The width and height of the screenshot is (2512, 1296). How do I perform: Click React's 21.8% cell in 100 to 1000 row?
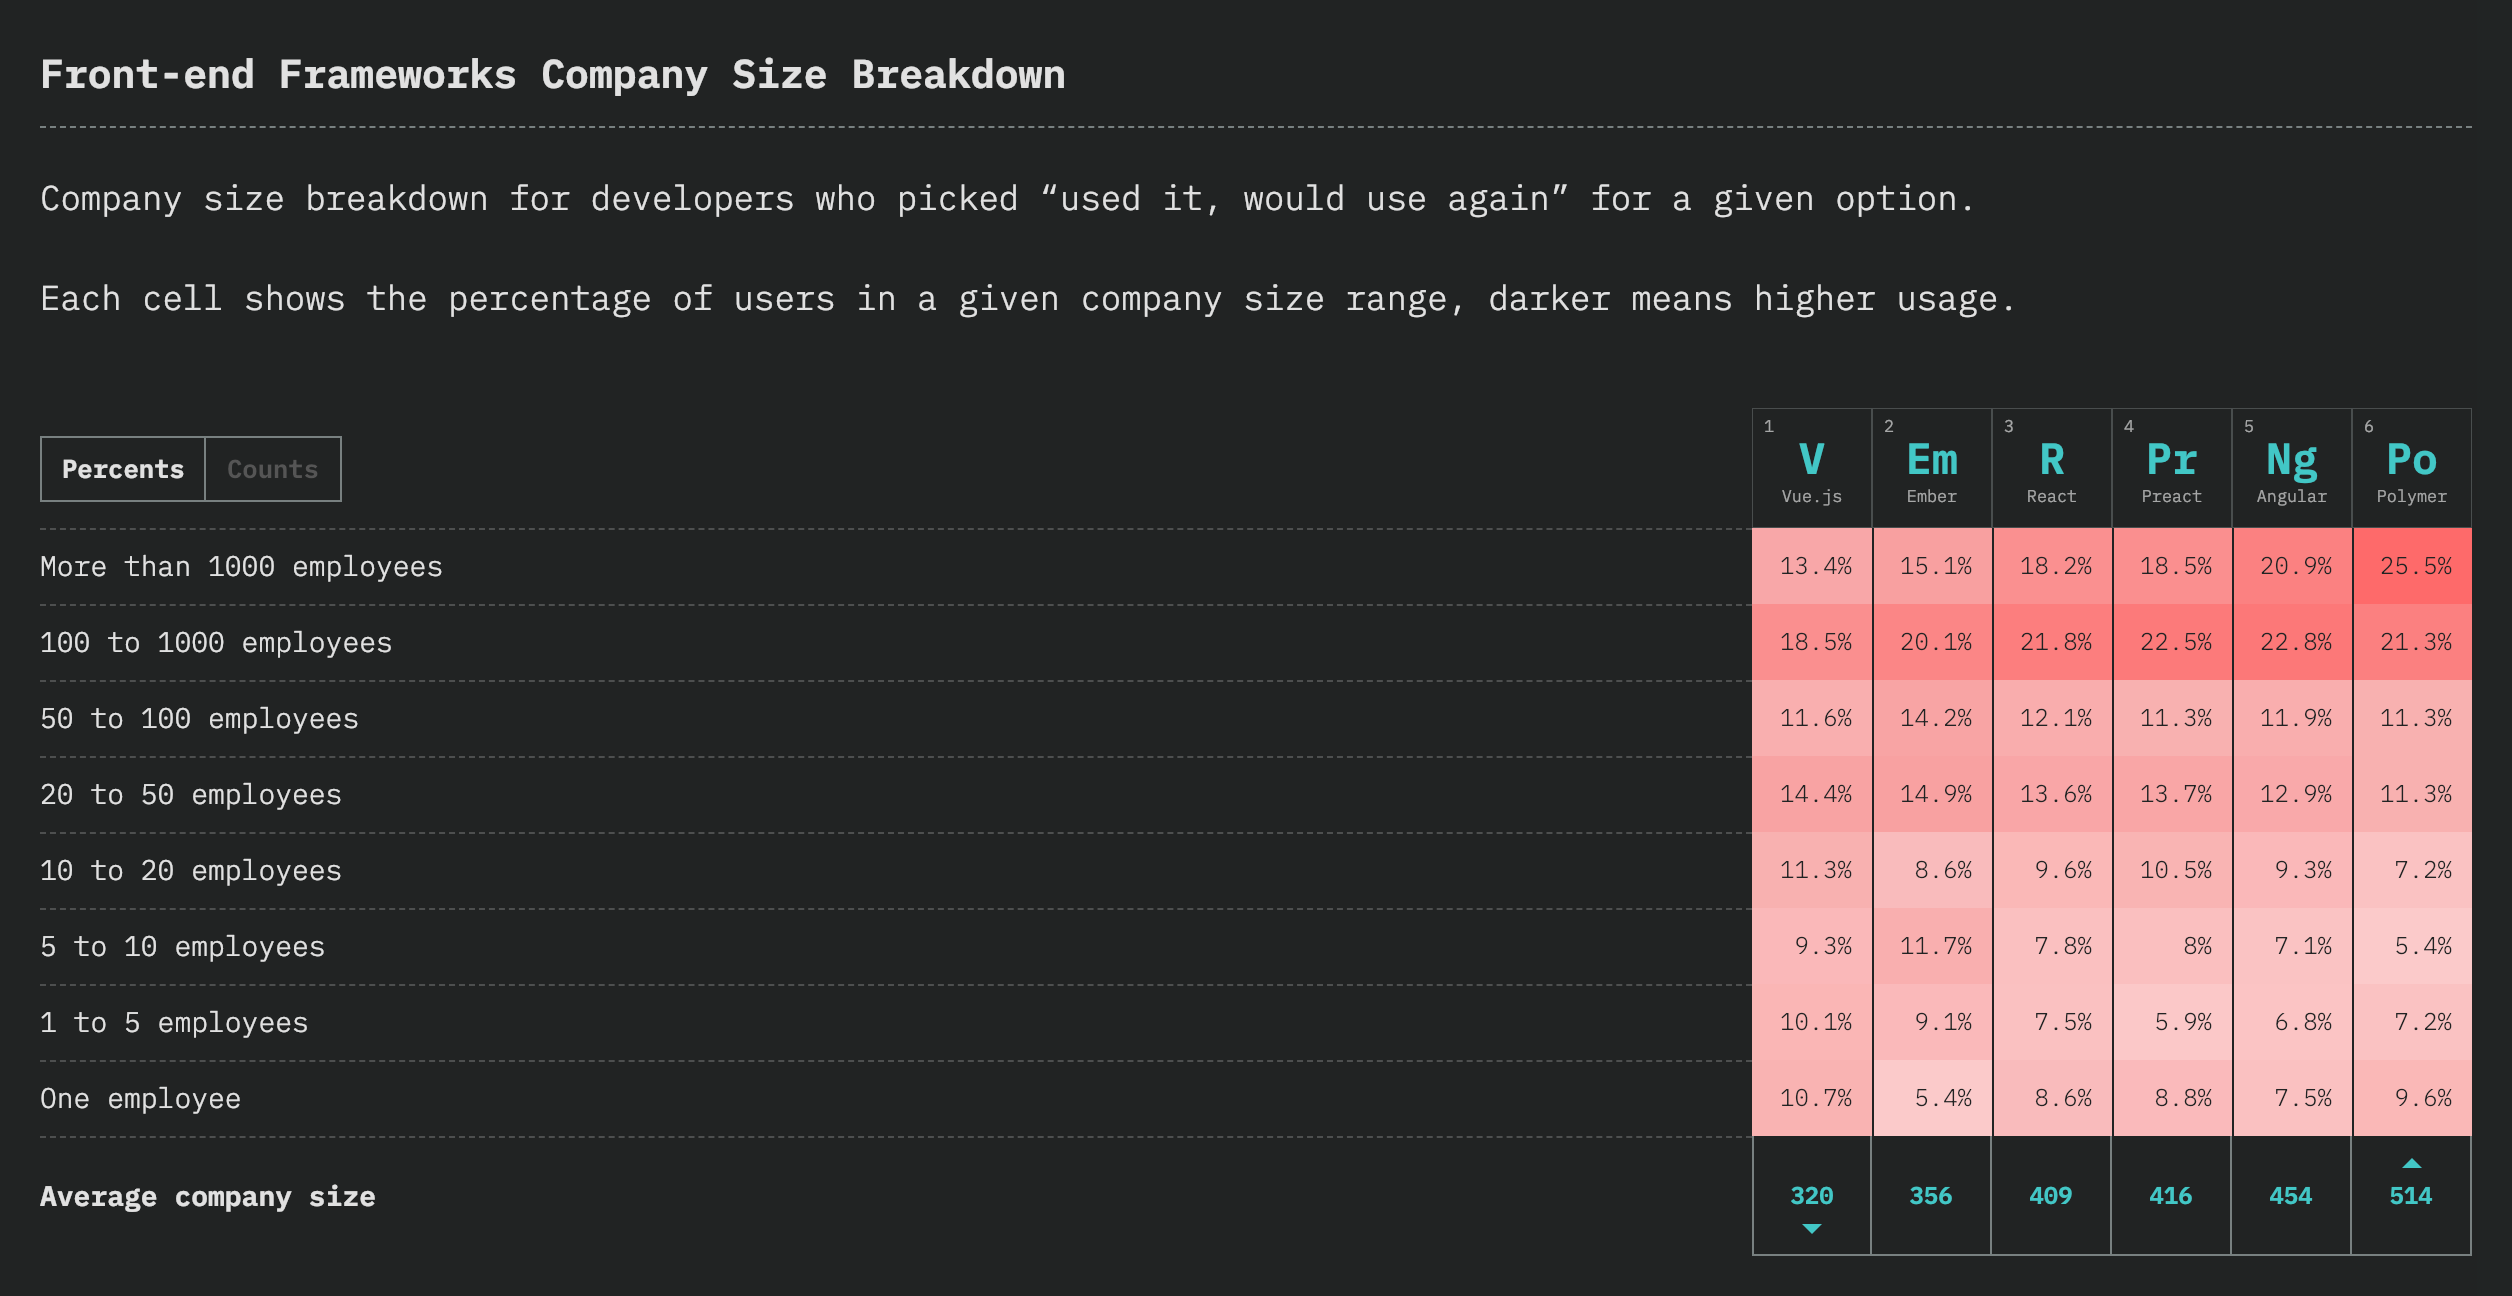coord(2051,642)
